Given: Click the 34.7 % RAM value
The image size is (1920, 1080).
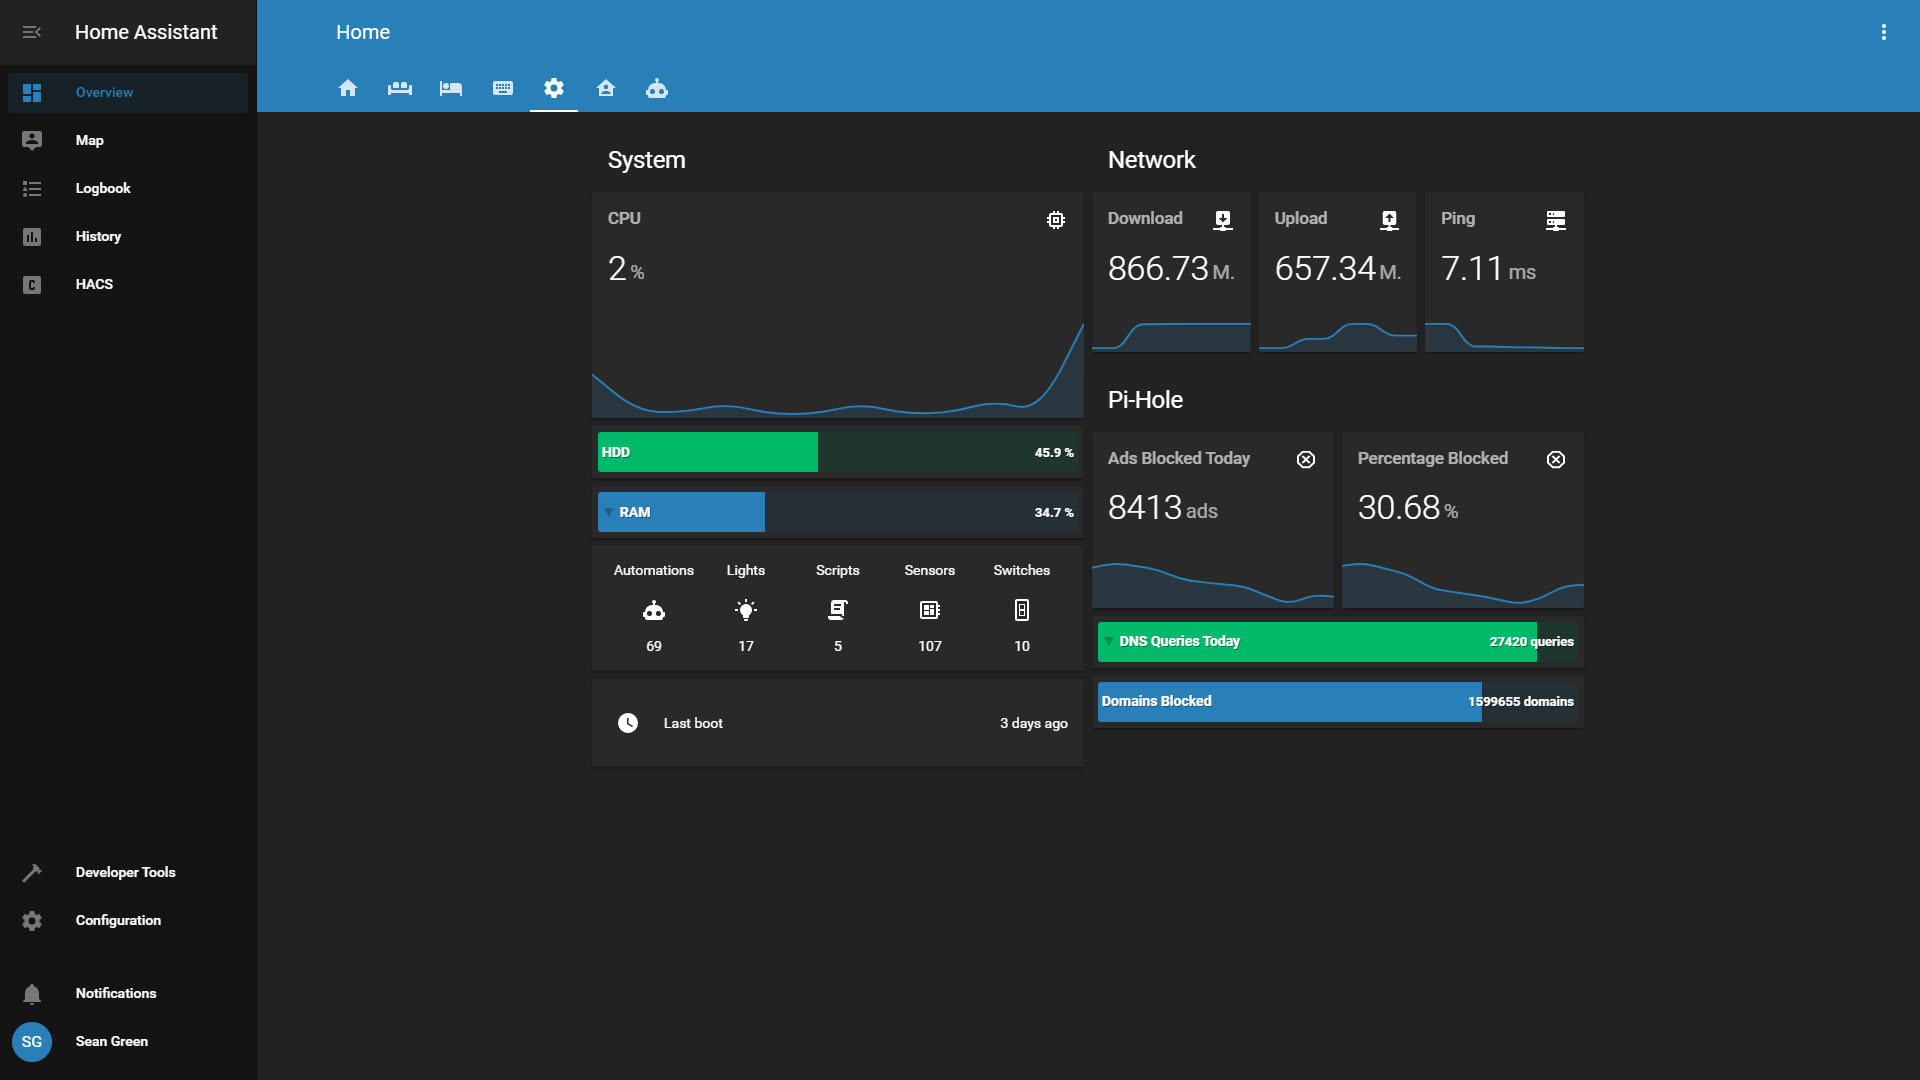Looking at the screenshot, I should point(1054,512).
